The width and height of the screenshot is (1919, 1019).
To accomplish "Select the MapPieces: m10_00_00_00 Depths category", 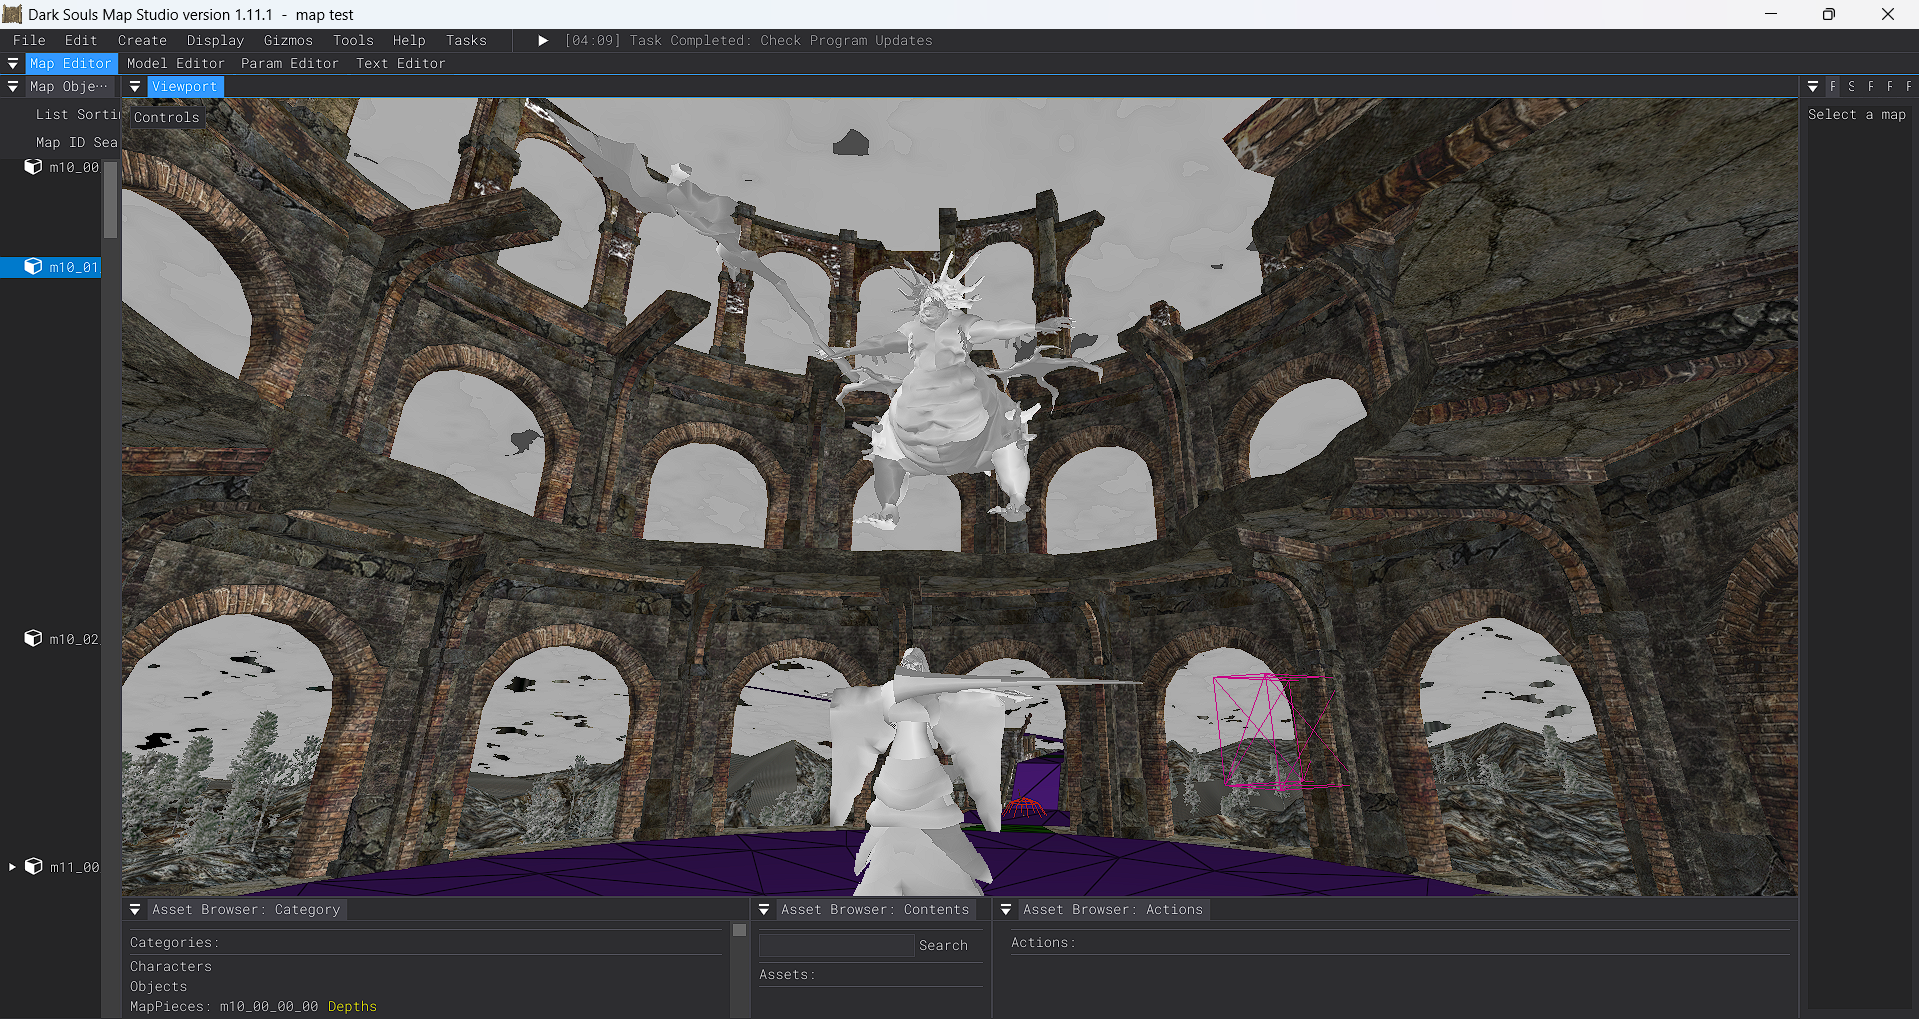I will [x=253, y=1007].
